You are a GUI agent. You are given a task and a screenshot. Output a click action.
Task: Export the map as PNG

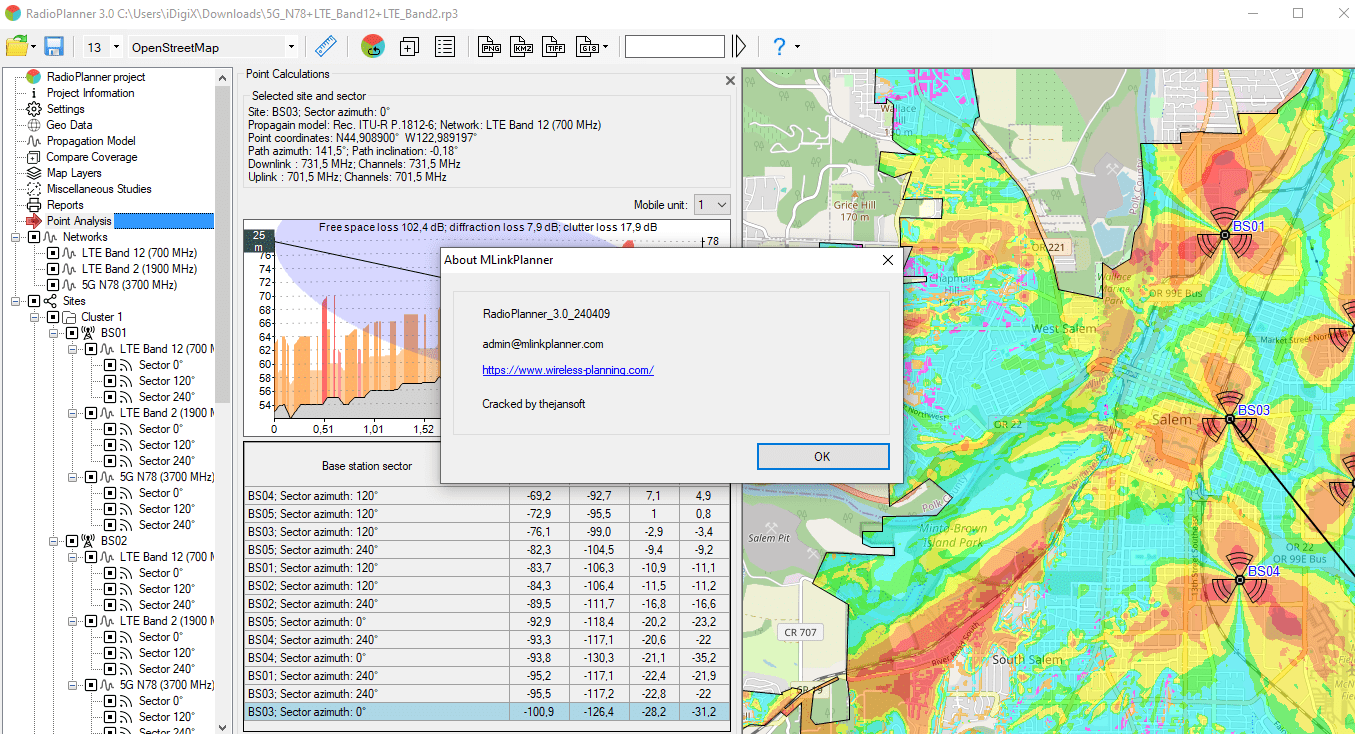click(x=491, y=46)
